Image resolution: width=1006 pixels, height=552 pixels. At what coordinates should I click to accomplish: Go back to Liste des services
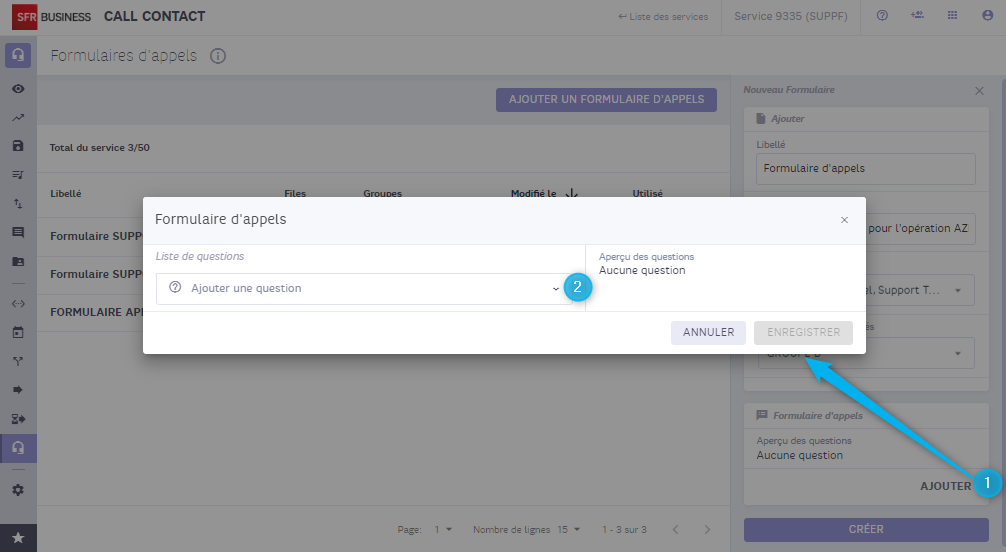click(663, 17)
